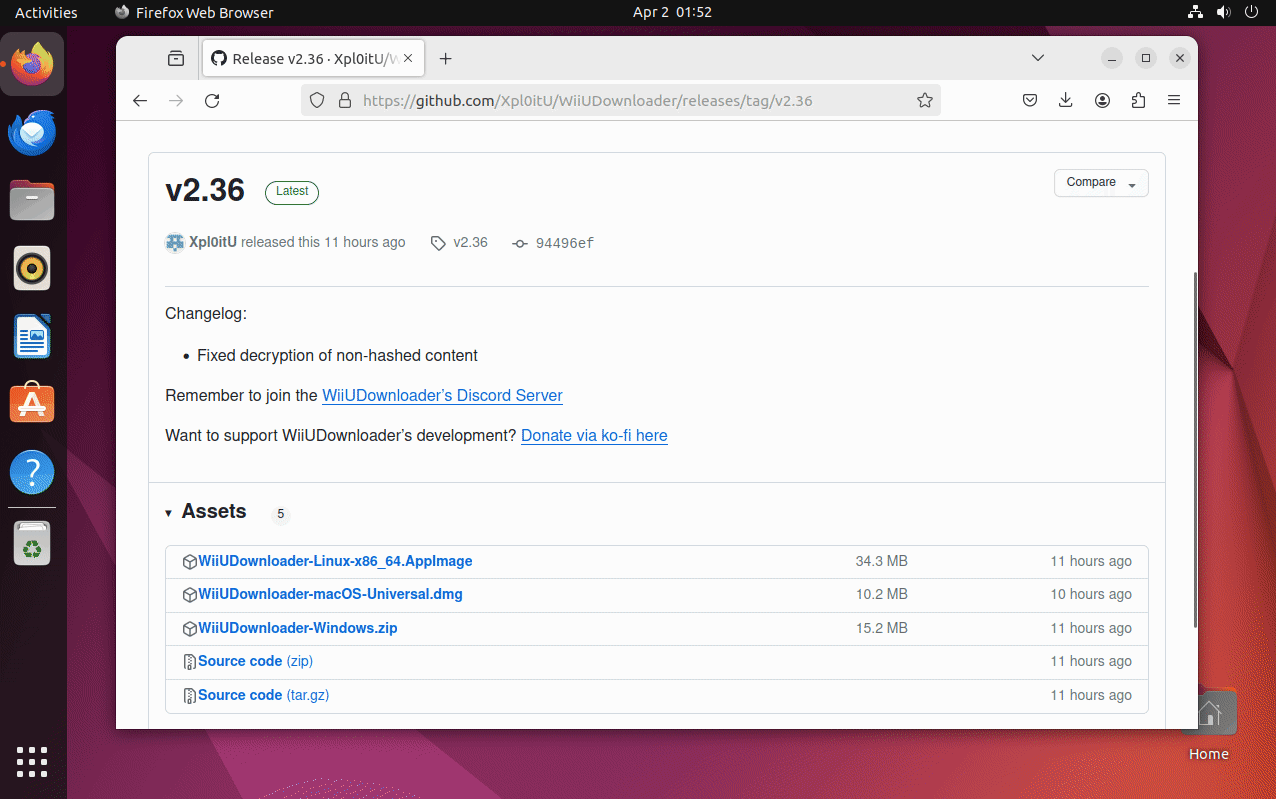This screenshot has height=799, width=1276.
Task: Download Source code (zip)
Action: click(x=255, y=661)
